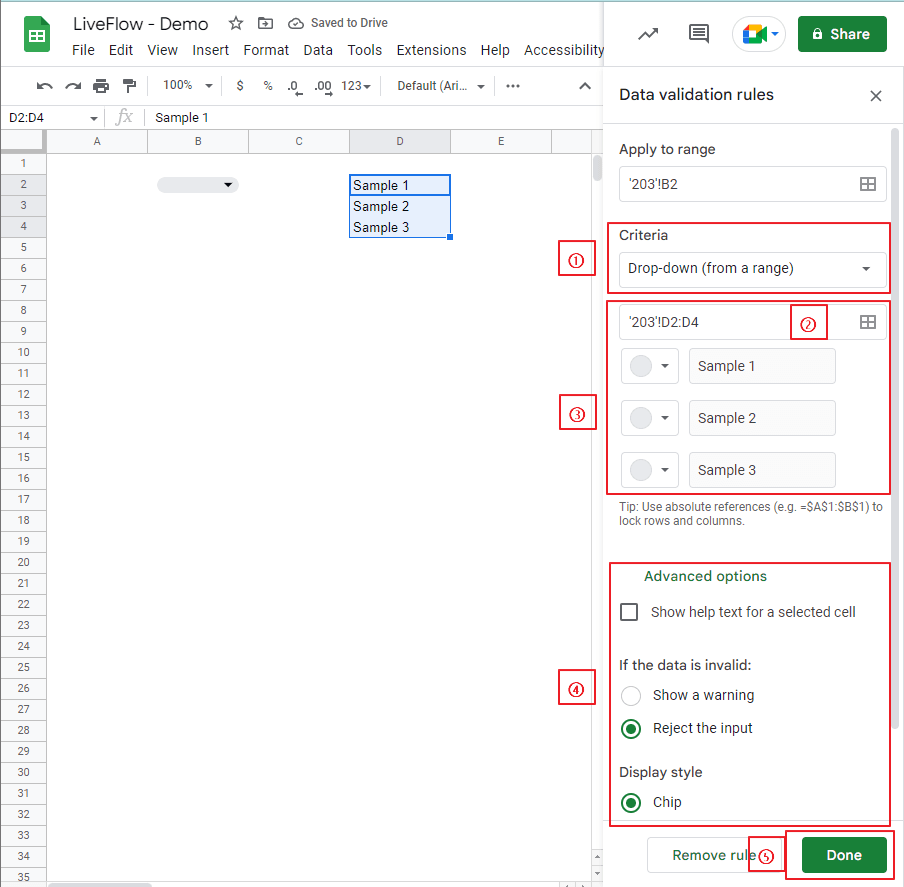Click the Sample 2 item field in panel

pyautogui.click(x=762, y=418)
